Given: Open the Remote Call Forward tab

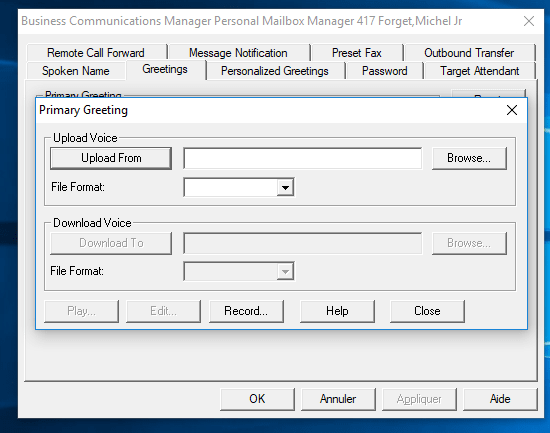Looking at the screenshot, I should 96,53.
